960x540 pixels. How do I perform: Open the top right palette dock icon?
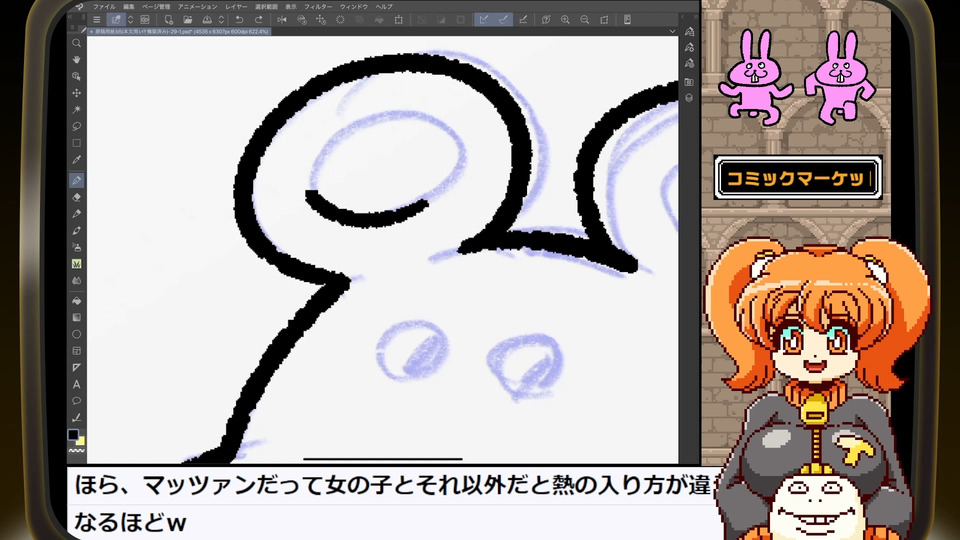pyautogui.click(x=689, y=31)
